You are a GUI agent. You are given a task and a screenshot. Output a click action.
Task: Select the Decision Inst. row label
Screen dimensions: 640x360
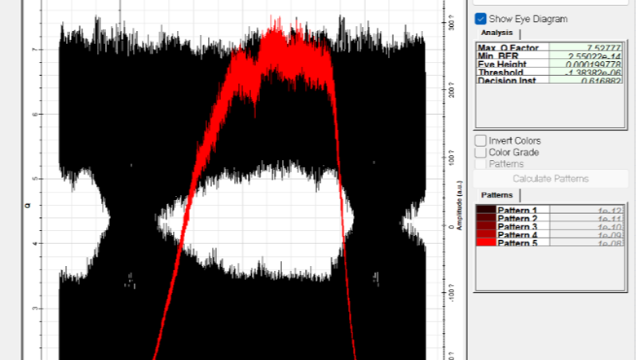(513, 80)
